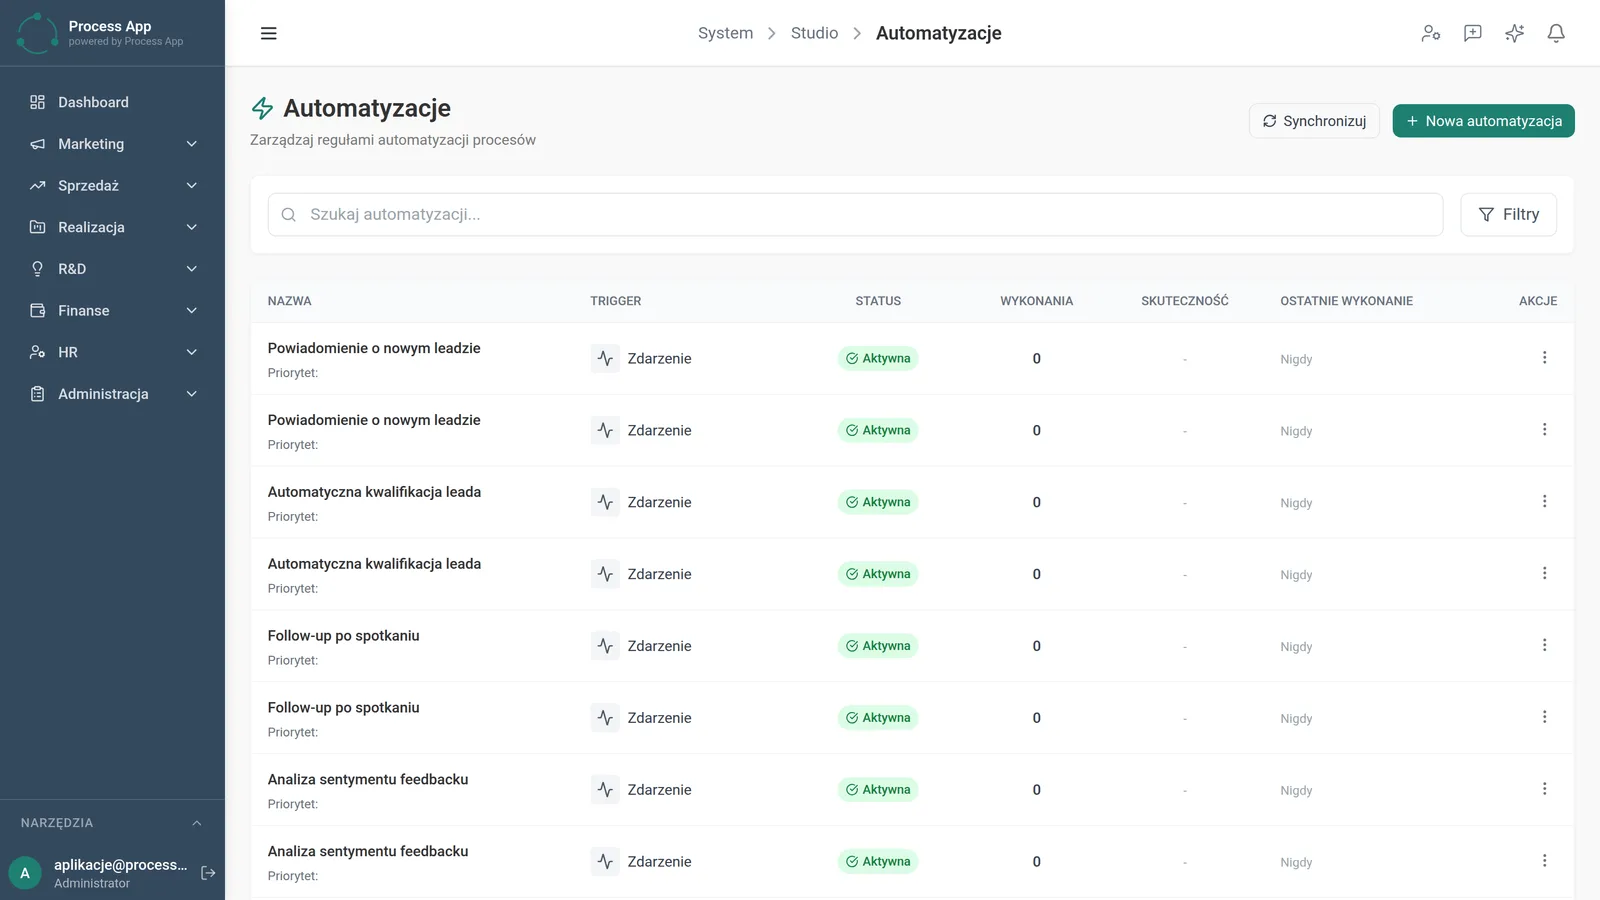The width and height of the screenshot is (1600, 900).
Task: Click the event trigger icon in first Powiadomienie row
Action: tap(605, 358)
